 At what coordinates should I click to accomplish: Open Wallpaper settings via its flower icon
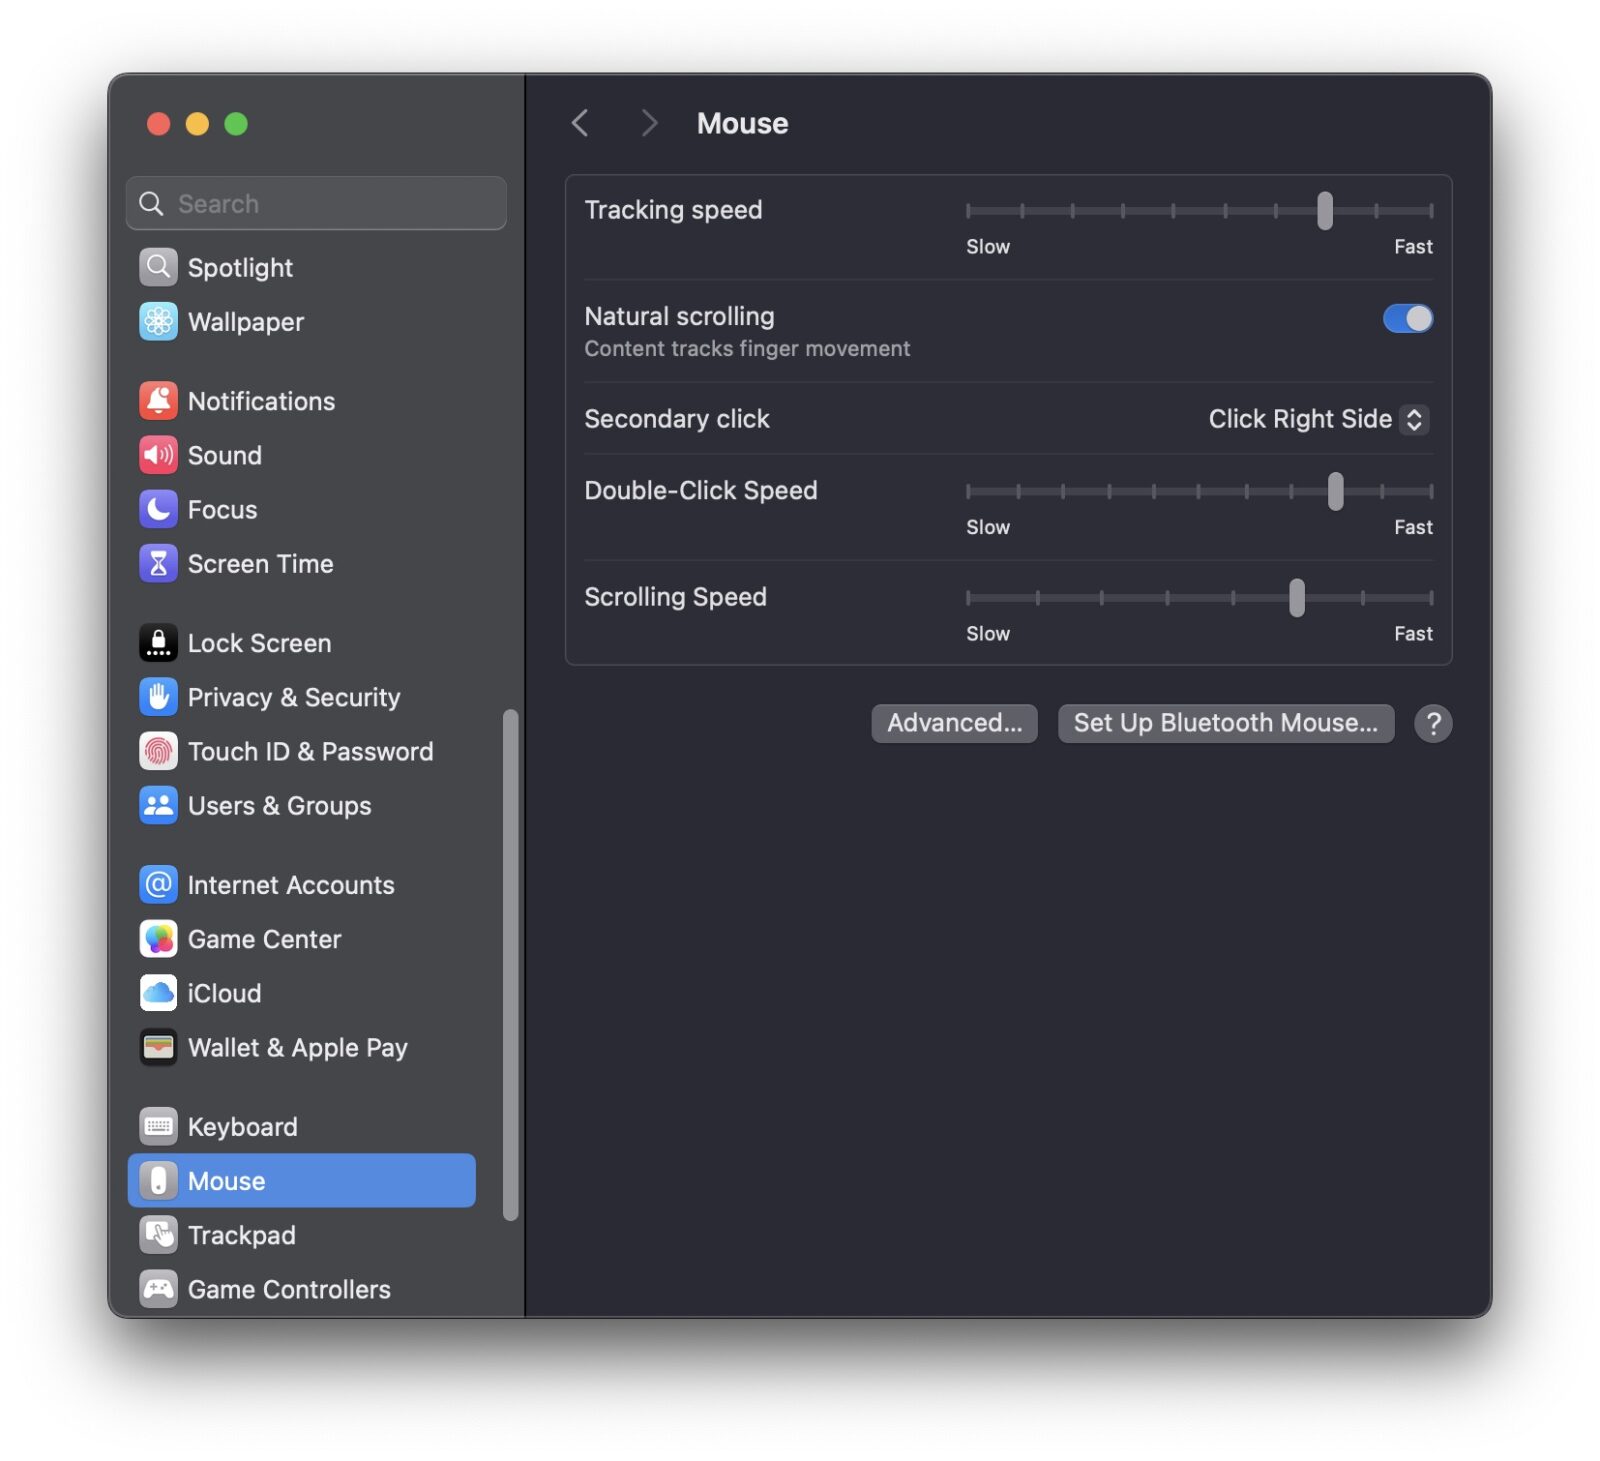coord(158,322)
